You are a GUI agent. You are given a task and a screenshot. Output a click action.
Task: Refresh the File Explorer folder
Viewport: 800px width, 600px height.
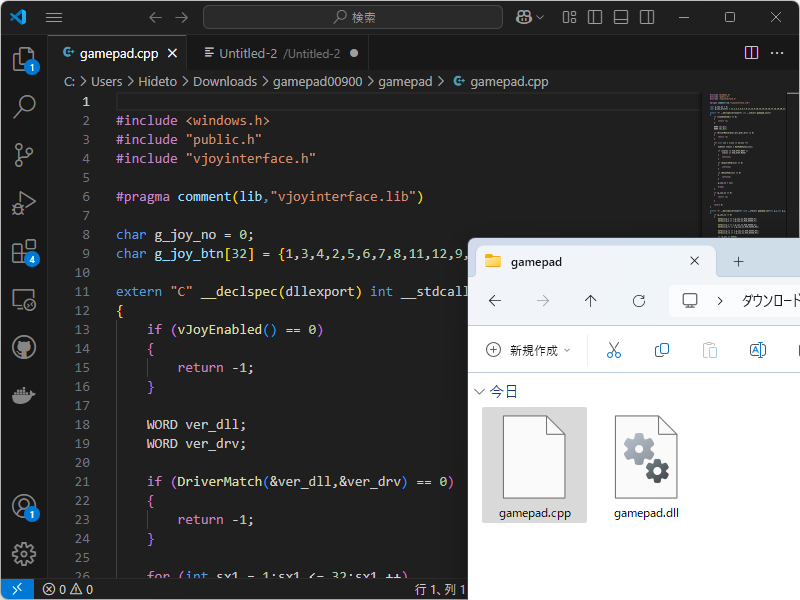(639, 301)
